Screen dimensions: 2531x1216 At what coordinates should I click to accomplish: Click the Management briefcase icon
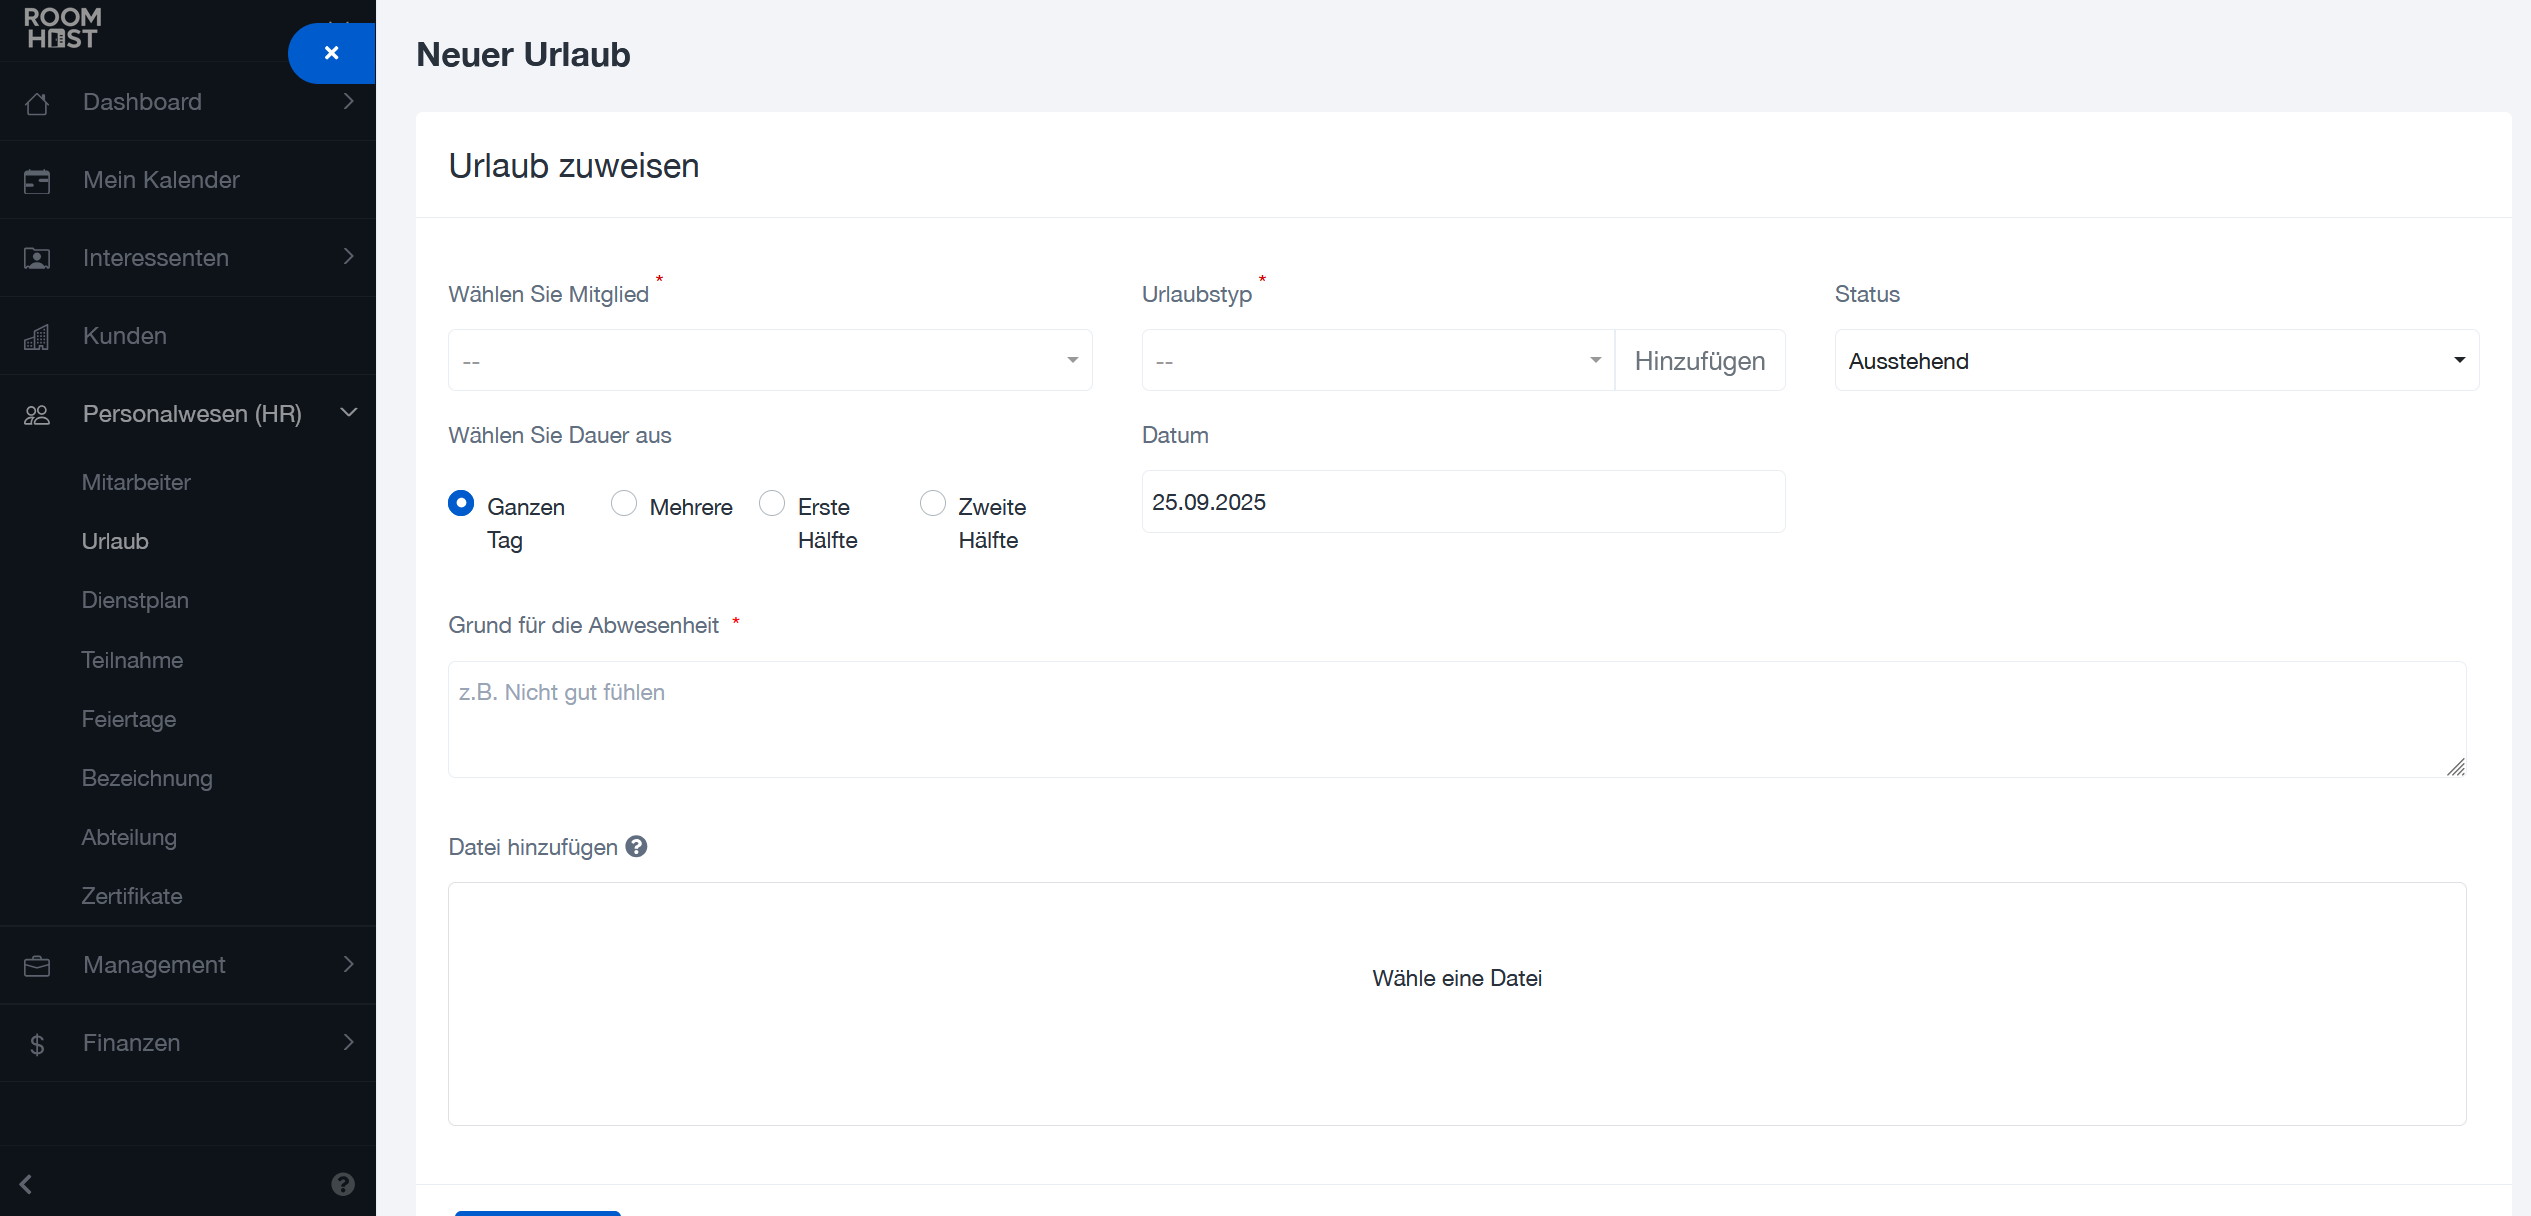tap(37, 966)
